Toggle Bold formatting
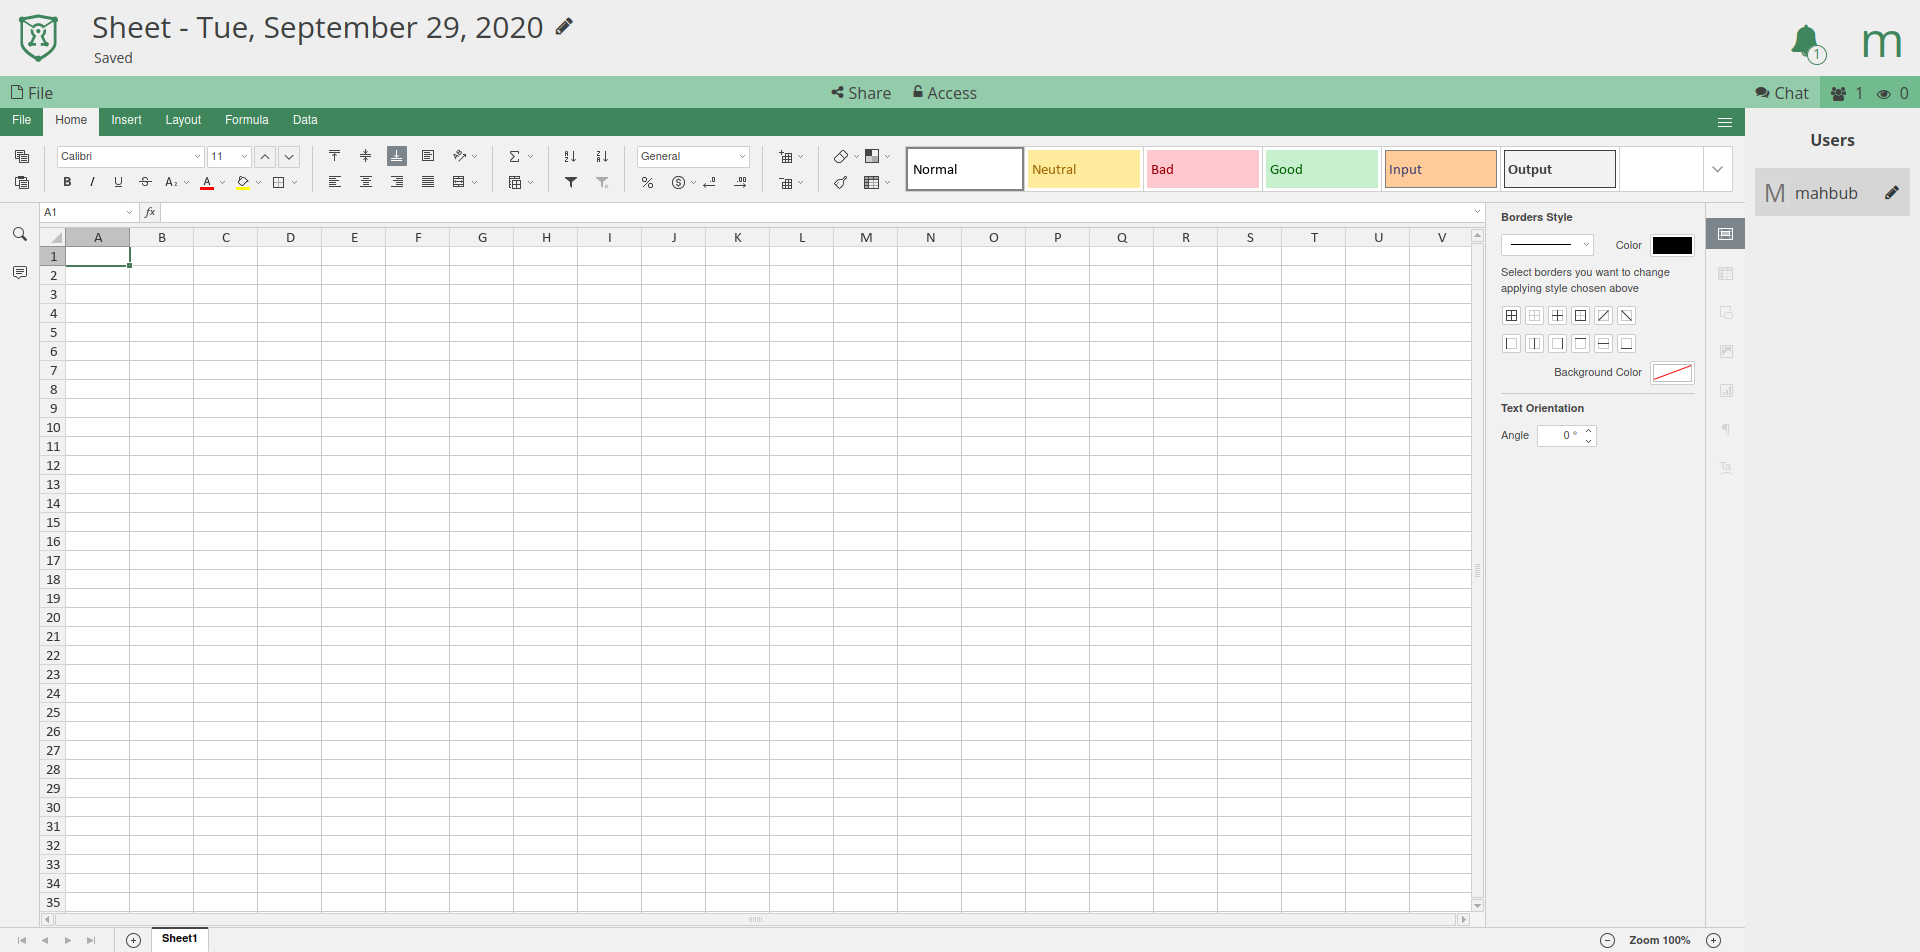 point(67,183)
